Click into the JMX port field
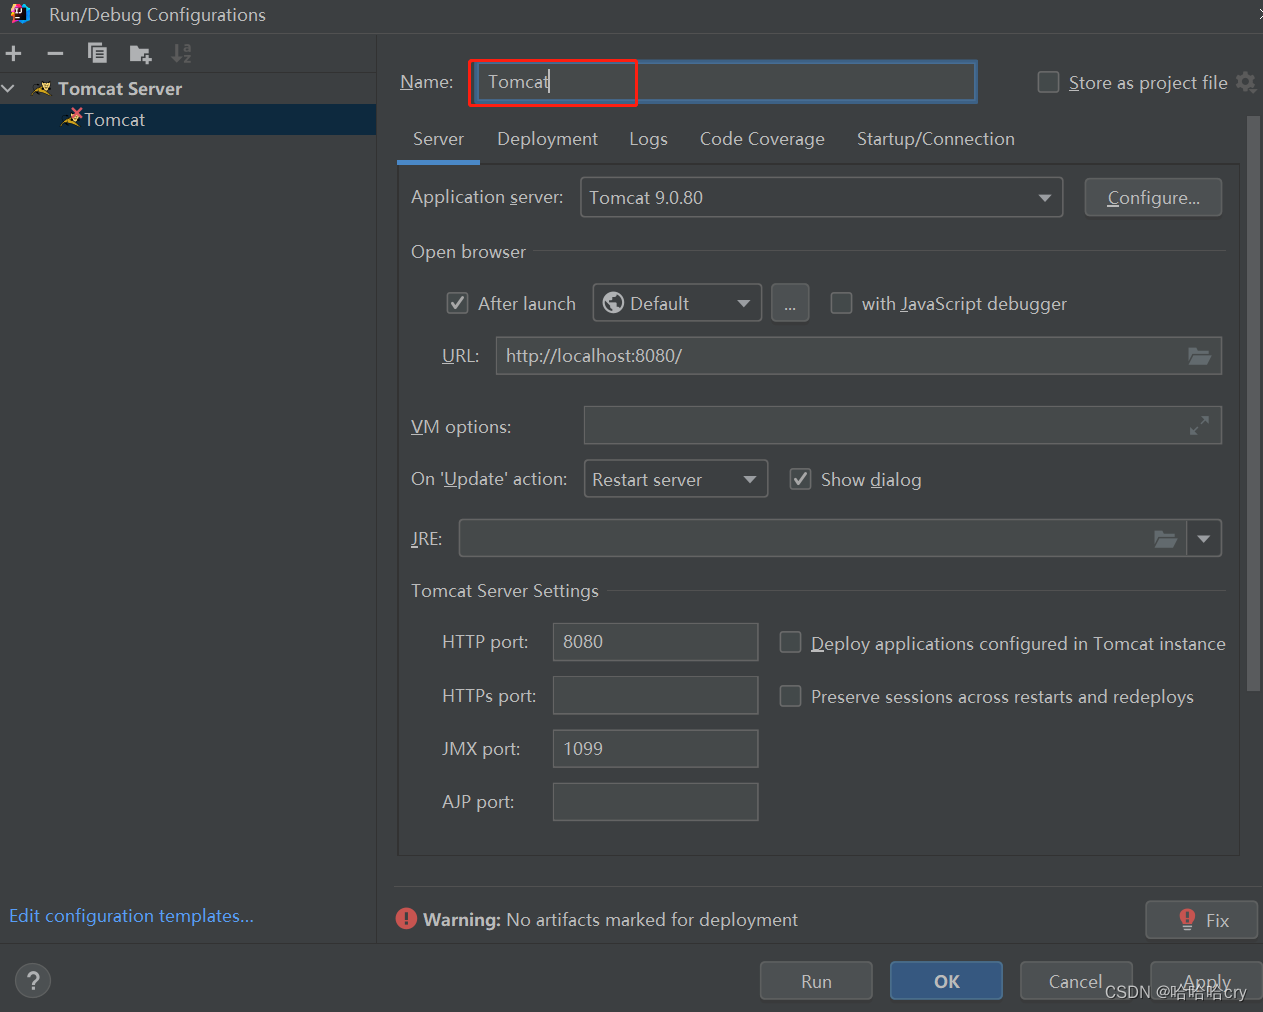The height and width of the screenshot is (1012, 1263). (655, 748)
